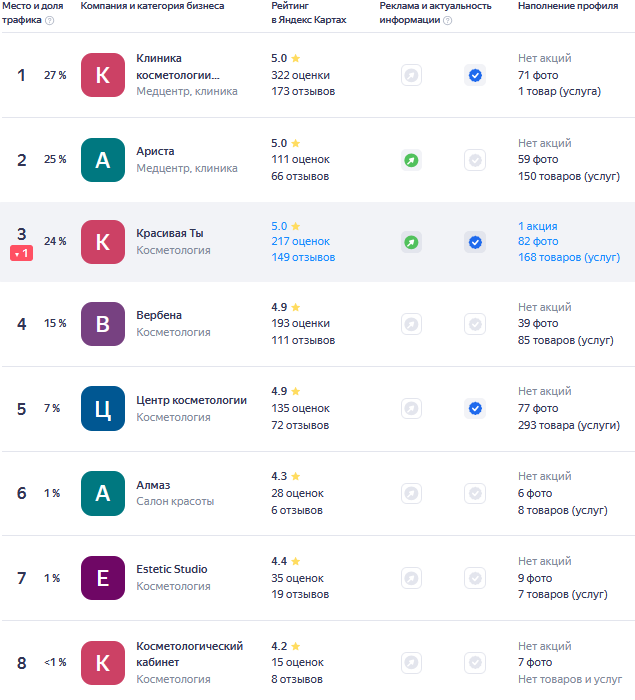Open the "168 товаров (услуг)" link
The image size is (635, 700).
[569, 258]
